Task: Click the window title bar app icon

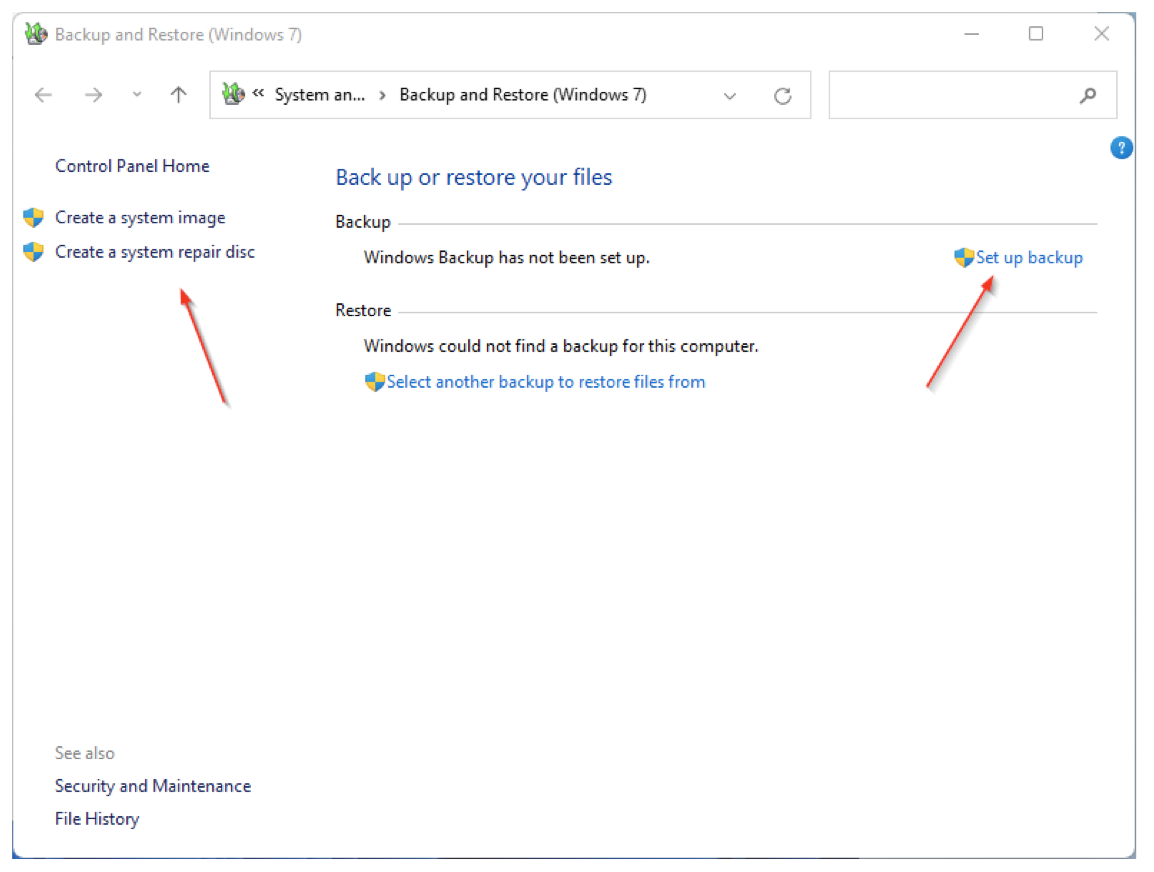Action: coord(35,34)
